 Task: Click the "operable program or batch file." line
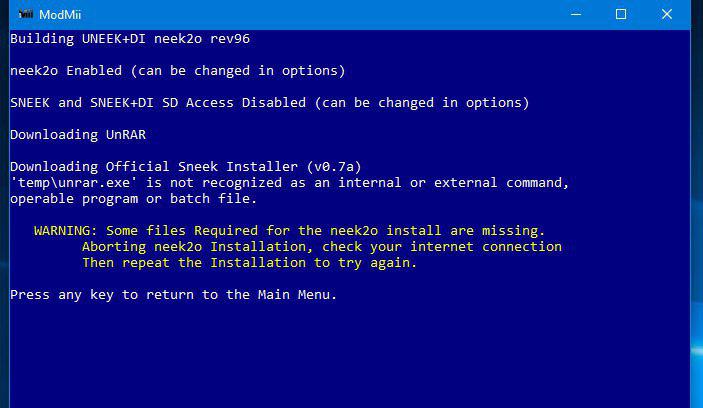tap(134, 199)
